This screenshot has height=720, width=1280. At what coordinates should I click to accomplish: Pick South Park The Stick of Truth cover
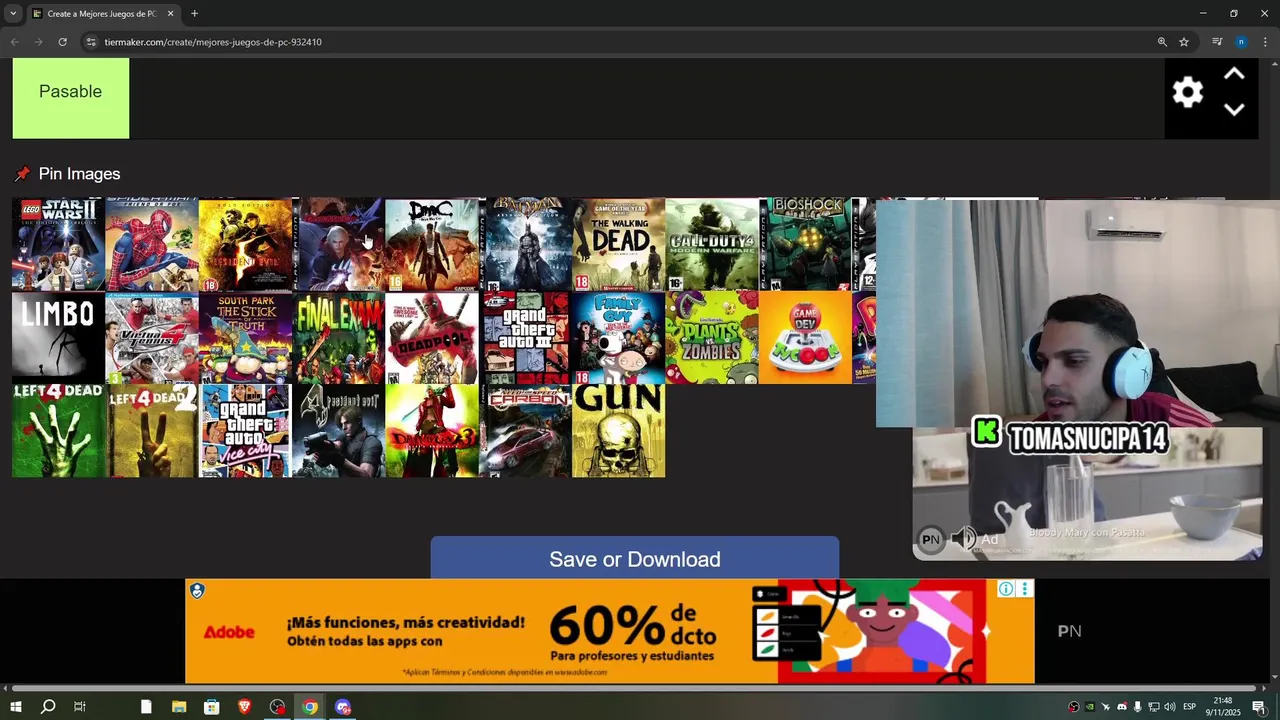[245, 338]
